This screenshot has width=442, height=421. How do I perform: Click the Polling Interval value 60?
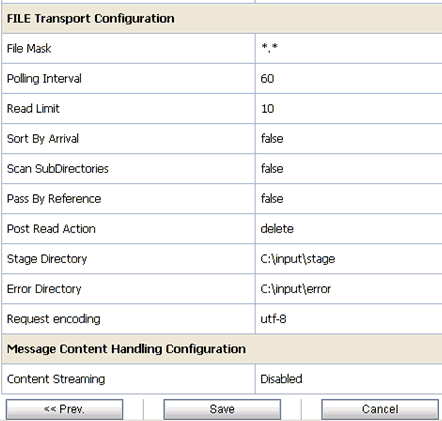coord(267,79)
